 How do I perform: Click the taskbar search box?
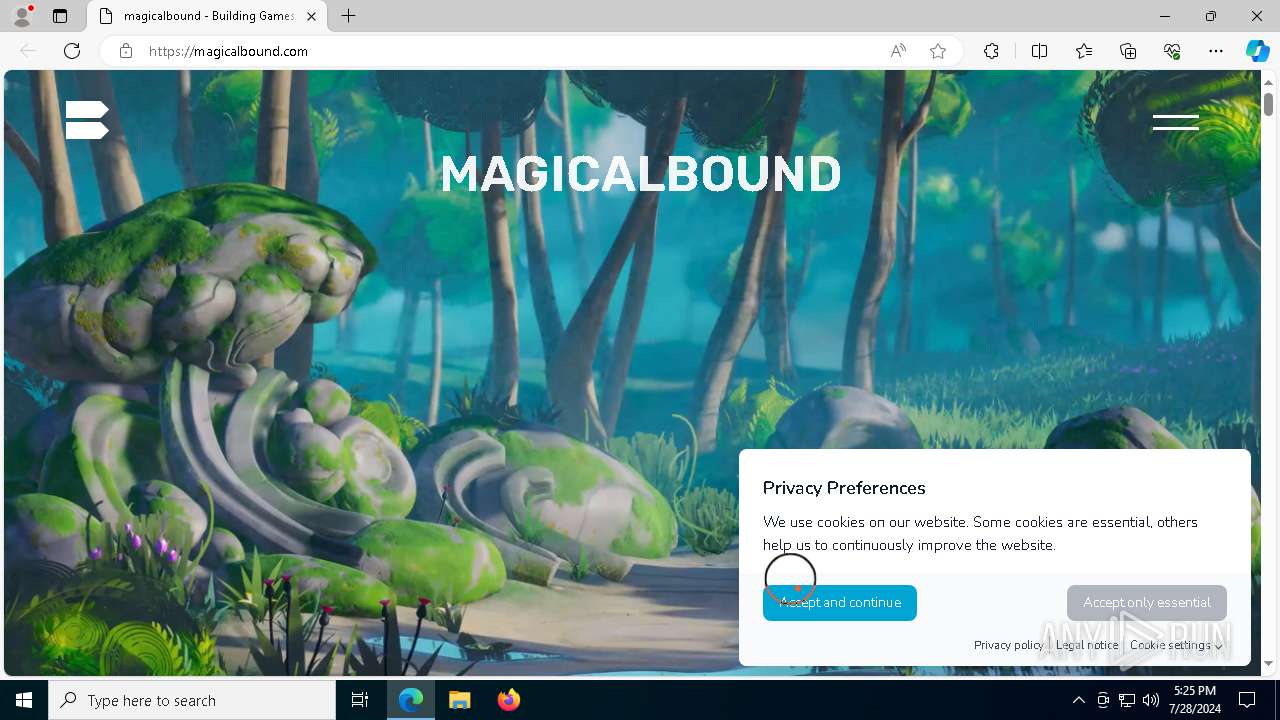(192, 700)
